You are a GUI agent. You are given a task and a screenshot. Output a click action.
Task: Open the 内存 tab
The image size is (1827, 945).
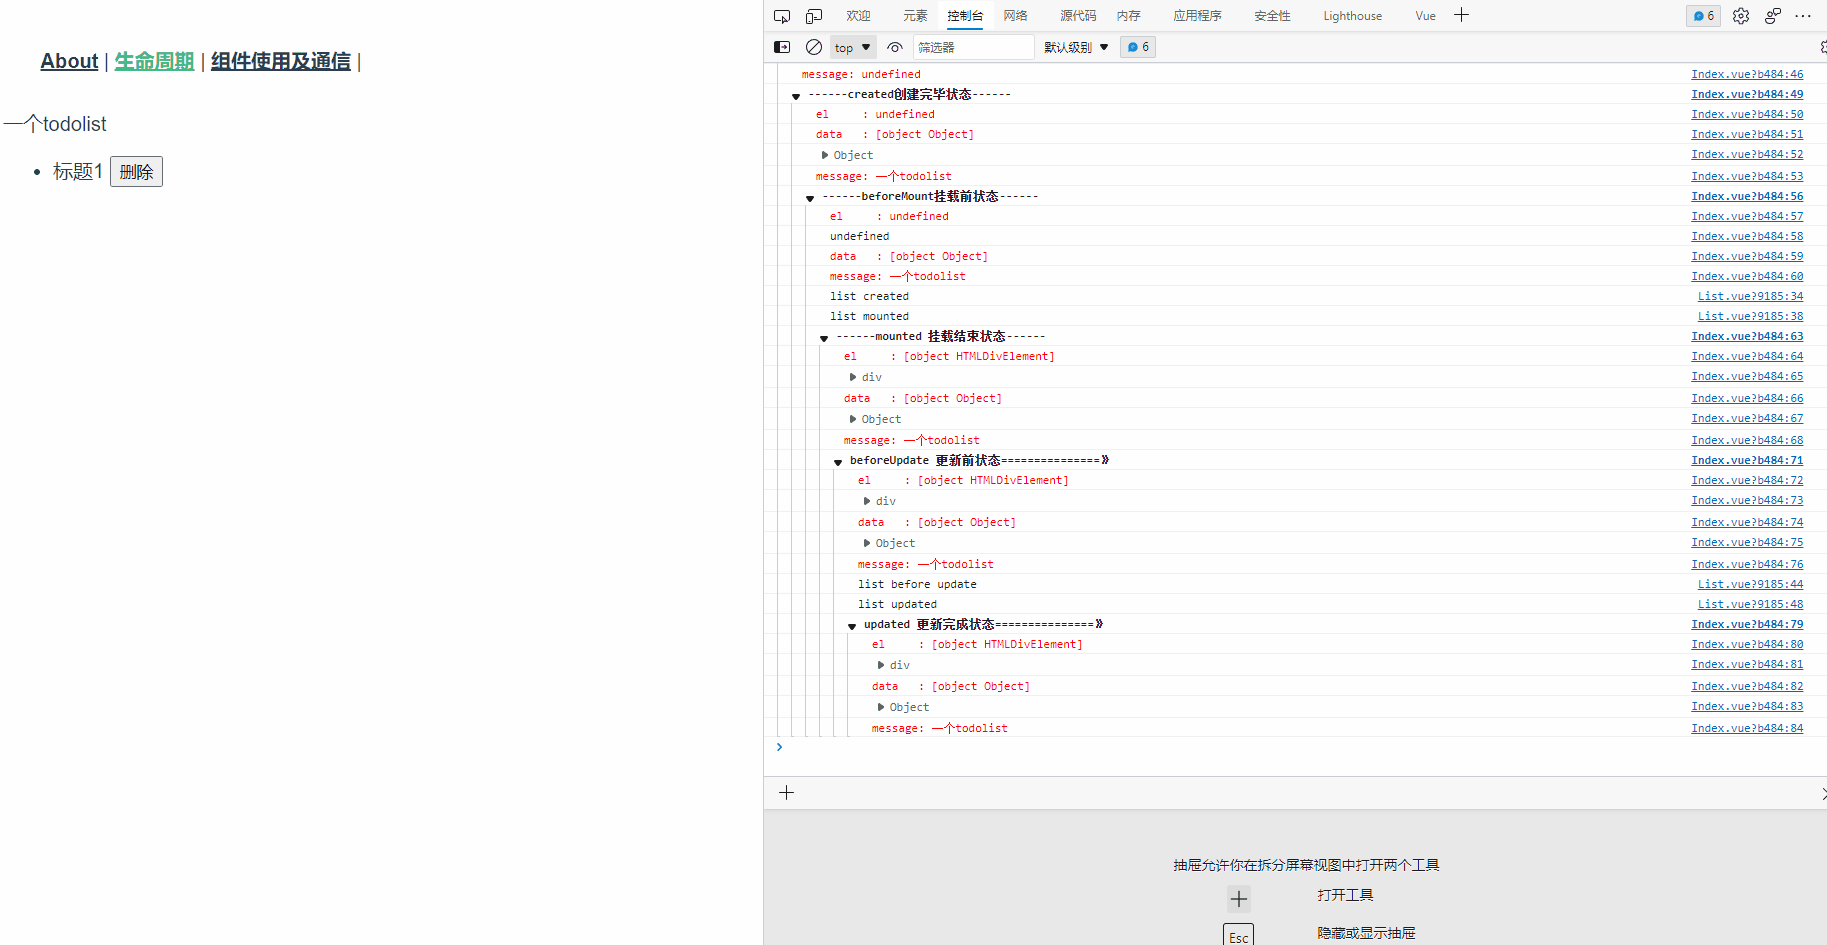1129,16
